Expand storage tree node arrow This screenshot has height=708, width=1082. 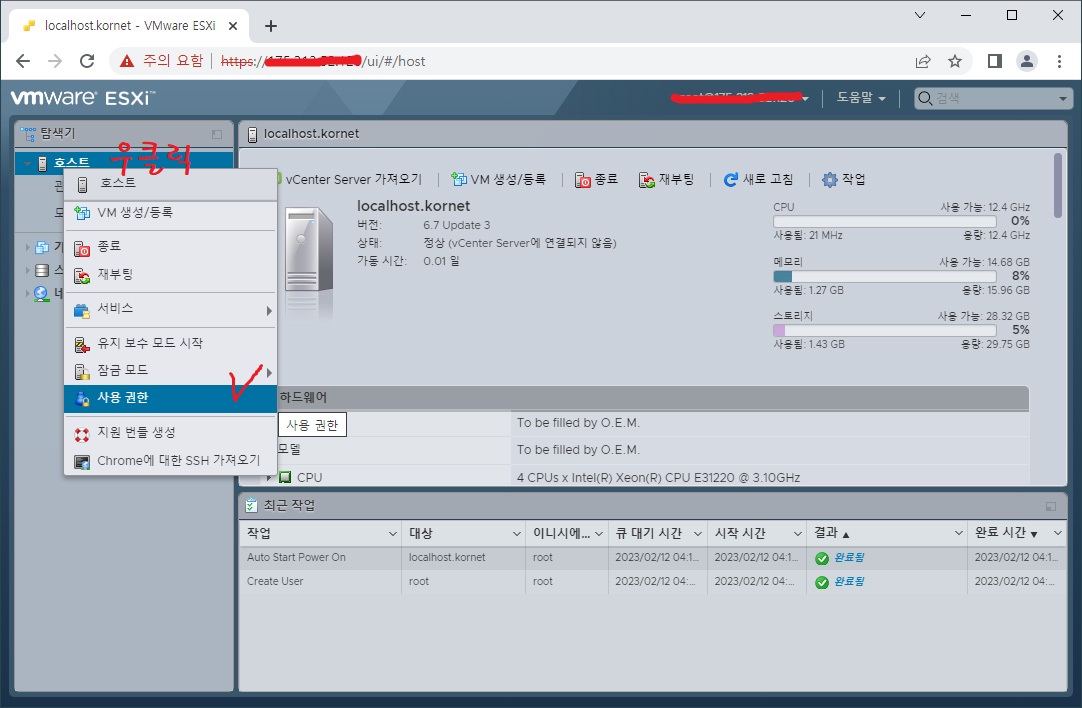click(28, 270)
